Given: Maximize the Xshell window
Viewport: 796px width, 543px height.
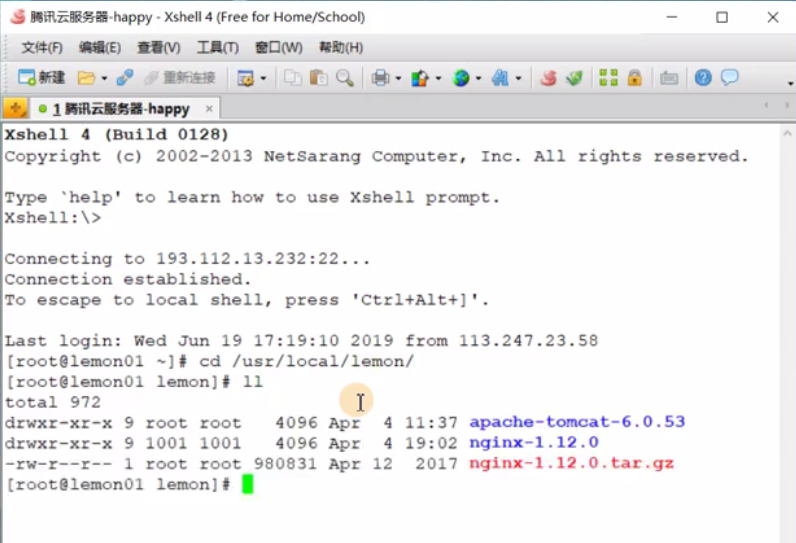Looking at the screenshot, I should coord(722,17).
